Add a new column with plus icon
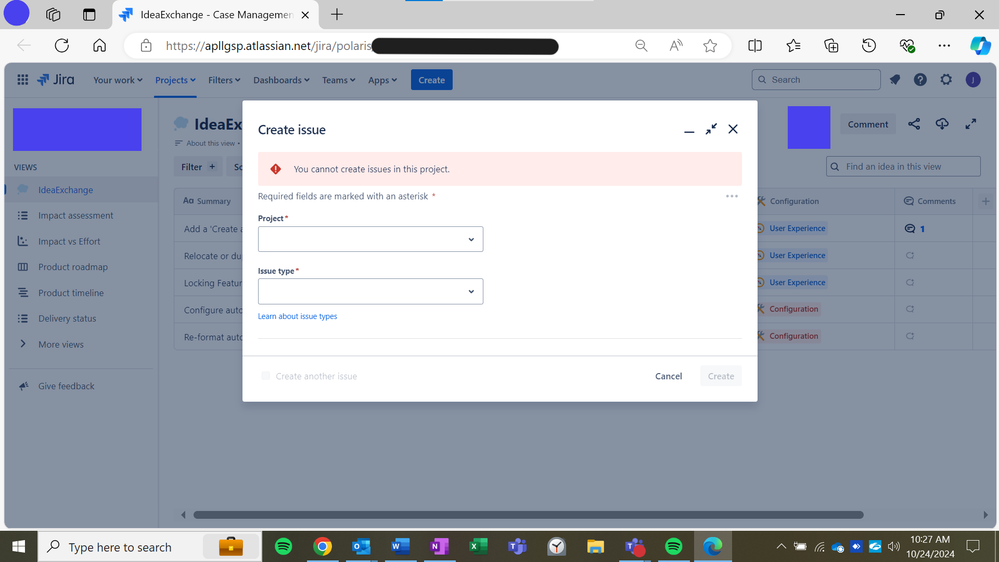Image resolution: width=999 pixels, height=562 pixels. coord(986,201)
